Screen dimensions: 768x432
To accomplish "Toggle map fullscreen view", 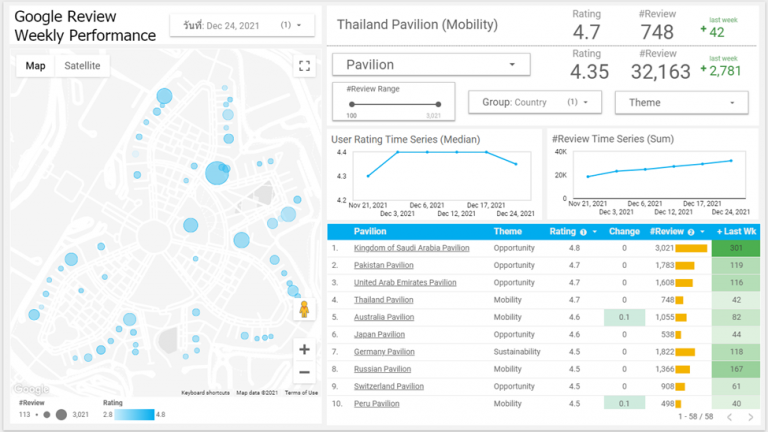I will [x=304, y=66].
